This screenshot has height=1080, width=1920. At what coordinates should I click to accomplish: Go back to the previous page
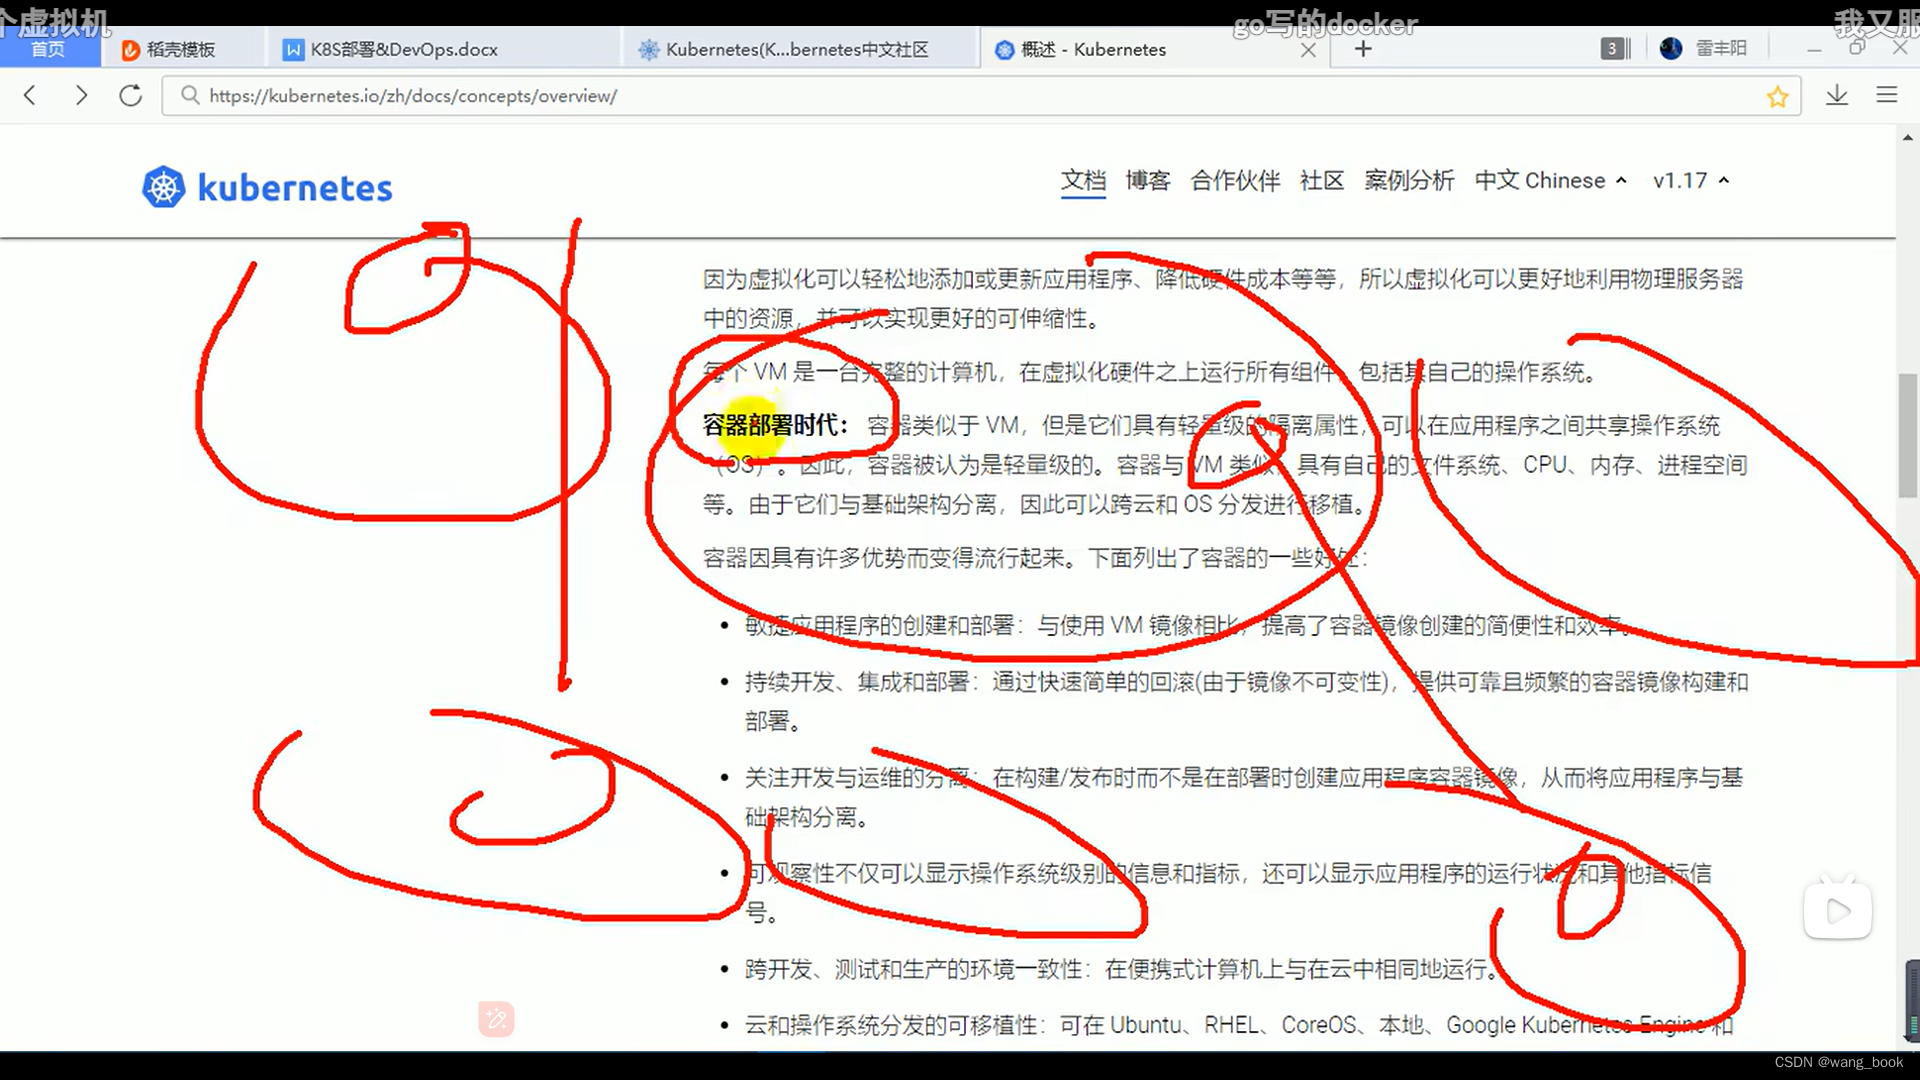pyautogui.click(x=30, y=96)
